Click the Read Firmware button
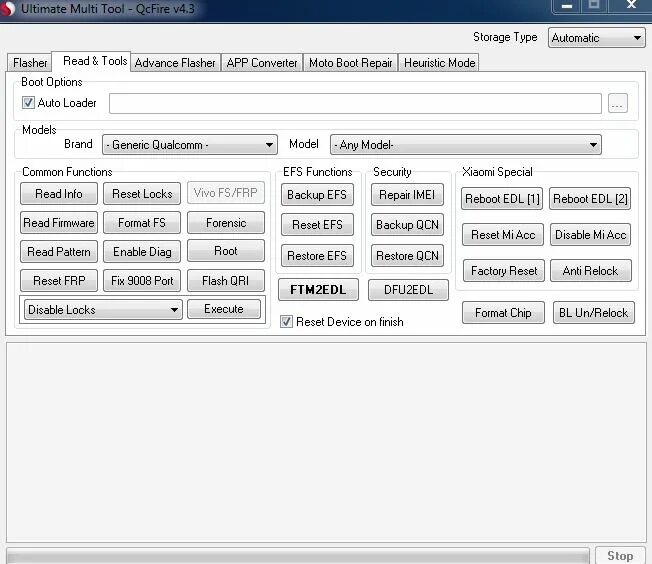Viewport: 652px width, 564px height. click(59, 223)
